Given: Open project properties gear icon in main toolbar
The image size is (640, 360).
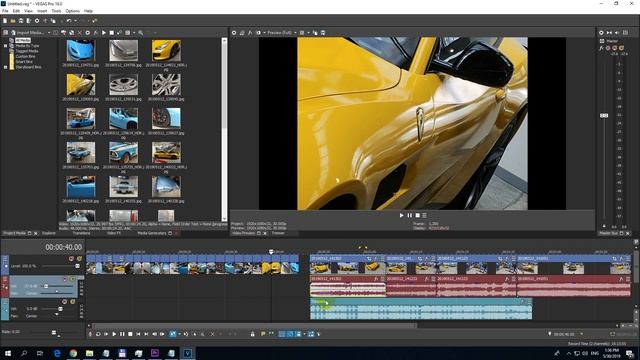Looking at the screenshot, I should [x=37, y=21].
